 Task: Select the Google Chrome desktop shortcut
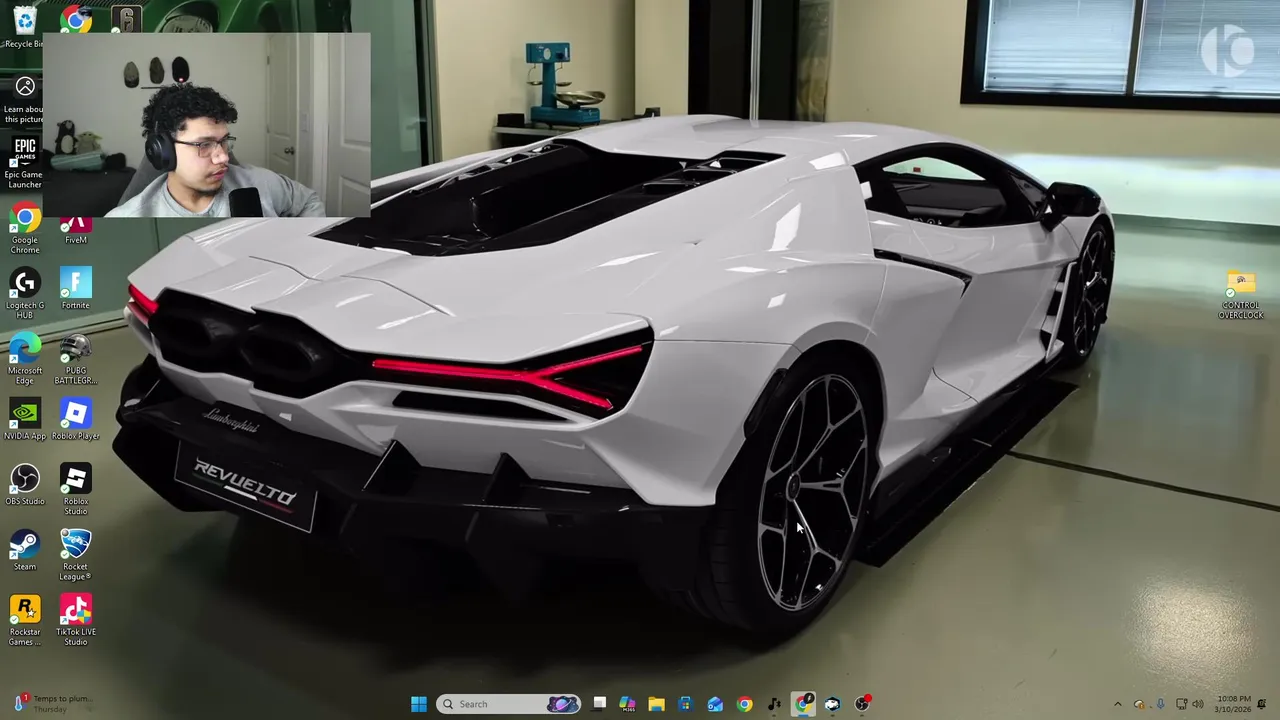24,229
